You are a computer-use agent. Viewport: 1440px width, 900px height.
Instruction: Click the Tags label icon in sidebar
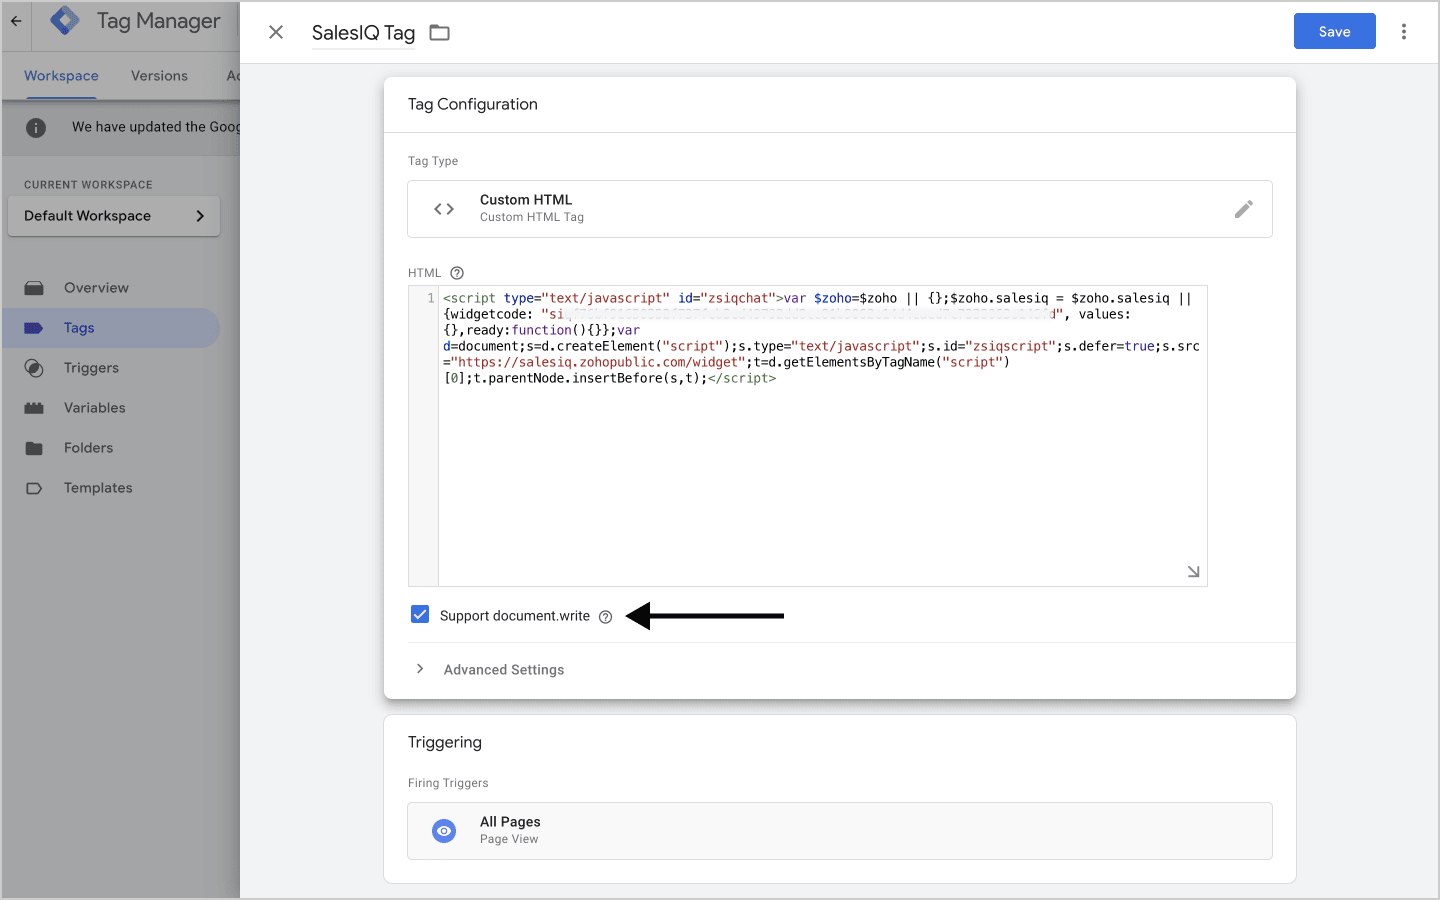34,328
